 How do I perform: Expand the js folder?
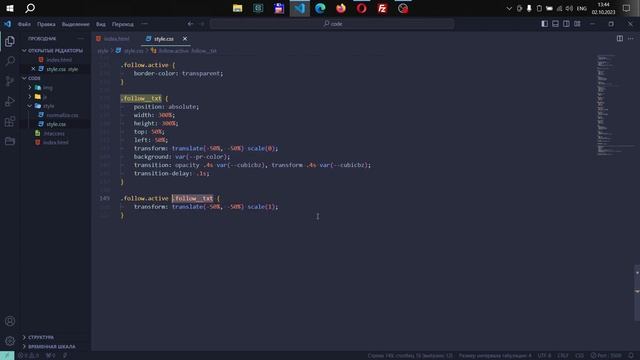[30, 97]
